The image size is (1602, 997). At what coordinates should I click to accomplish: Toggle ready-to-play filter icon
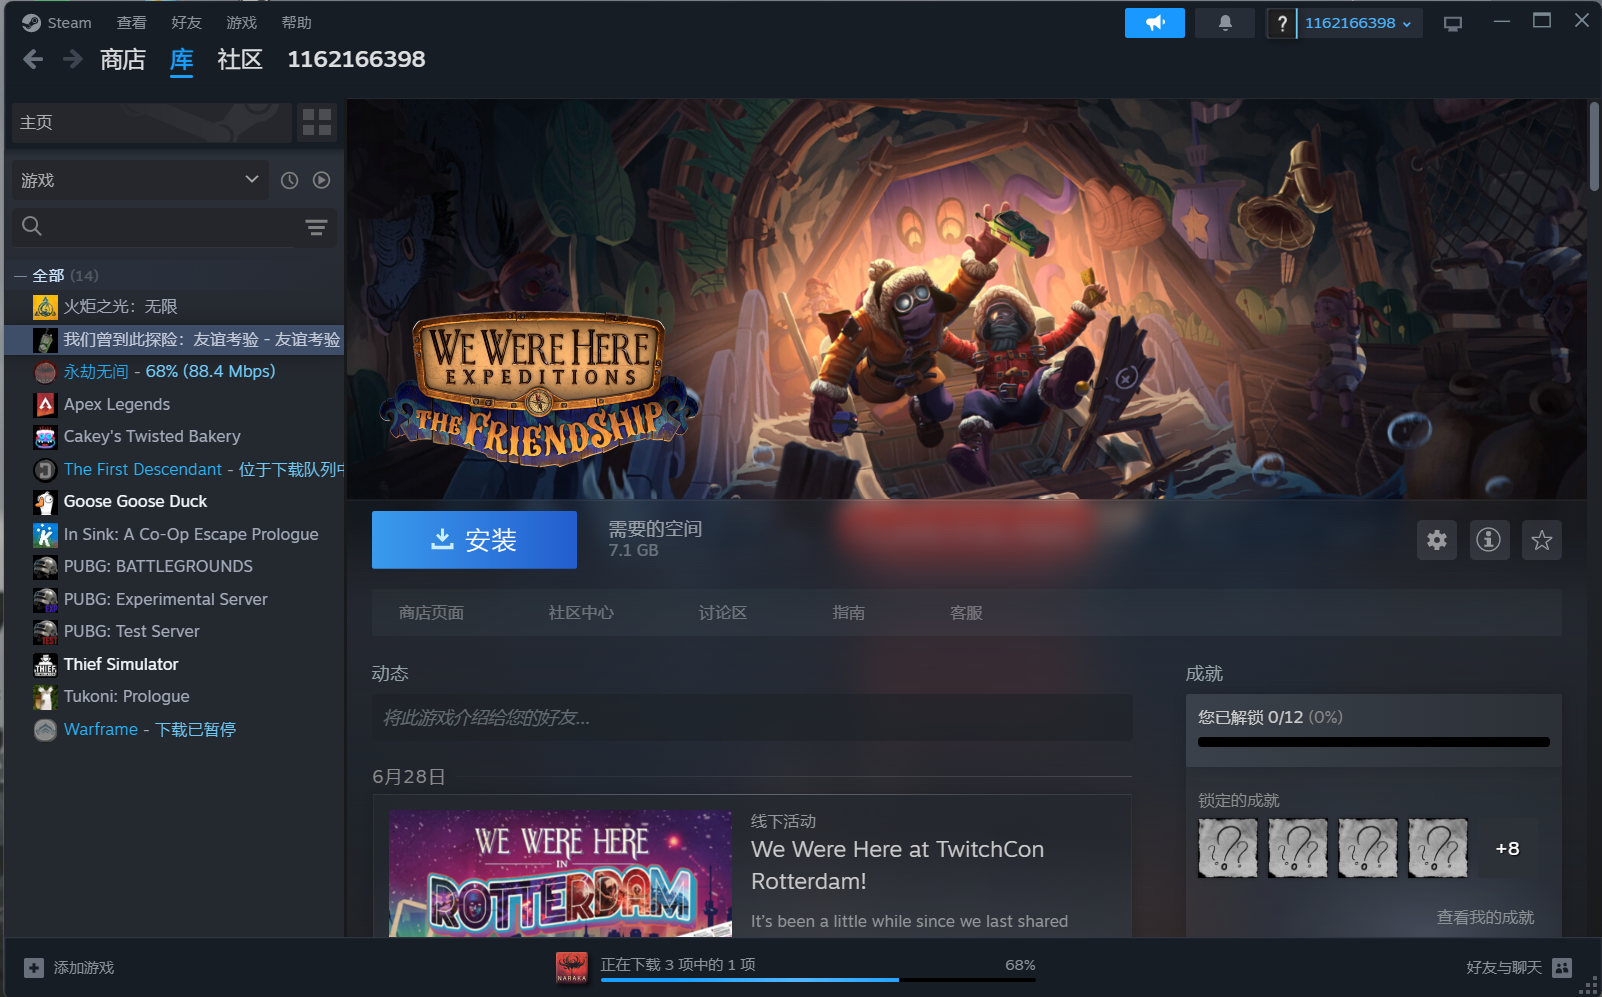tap(321, 180)
